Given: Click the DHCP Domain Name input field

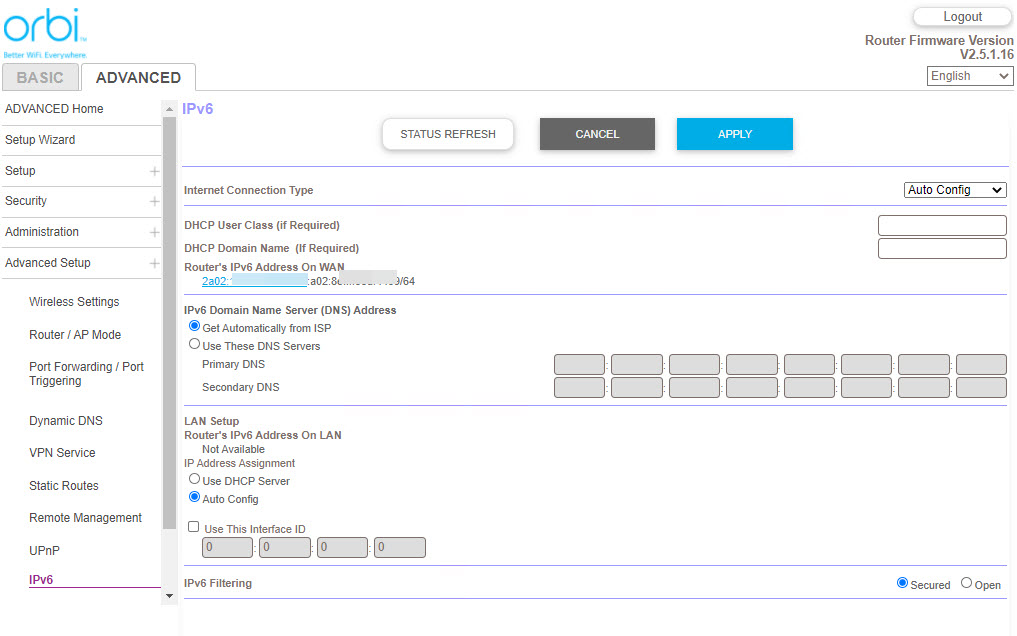Looking at the screenshot, I should (x=942, y=248).
